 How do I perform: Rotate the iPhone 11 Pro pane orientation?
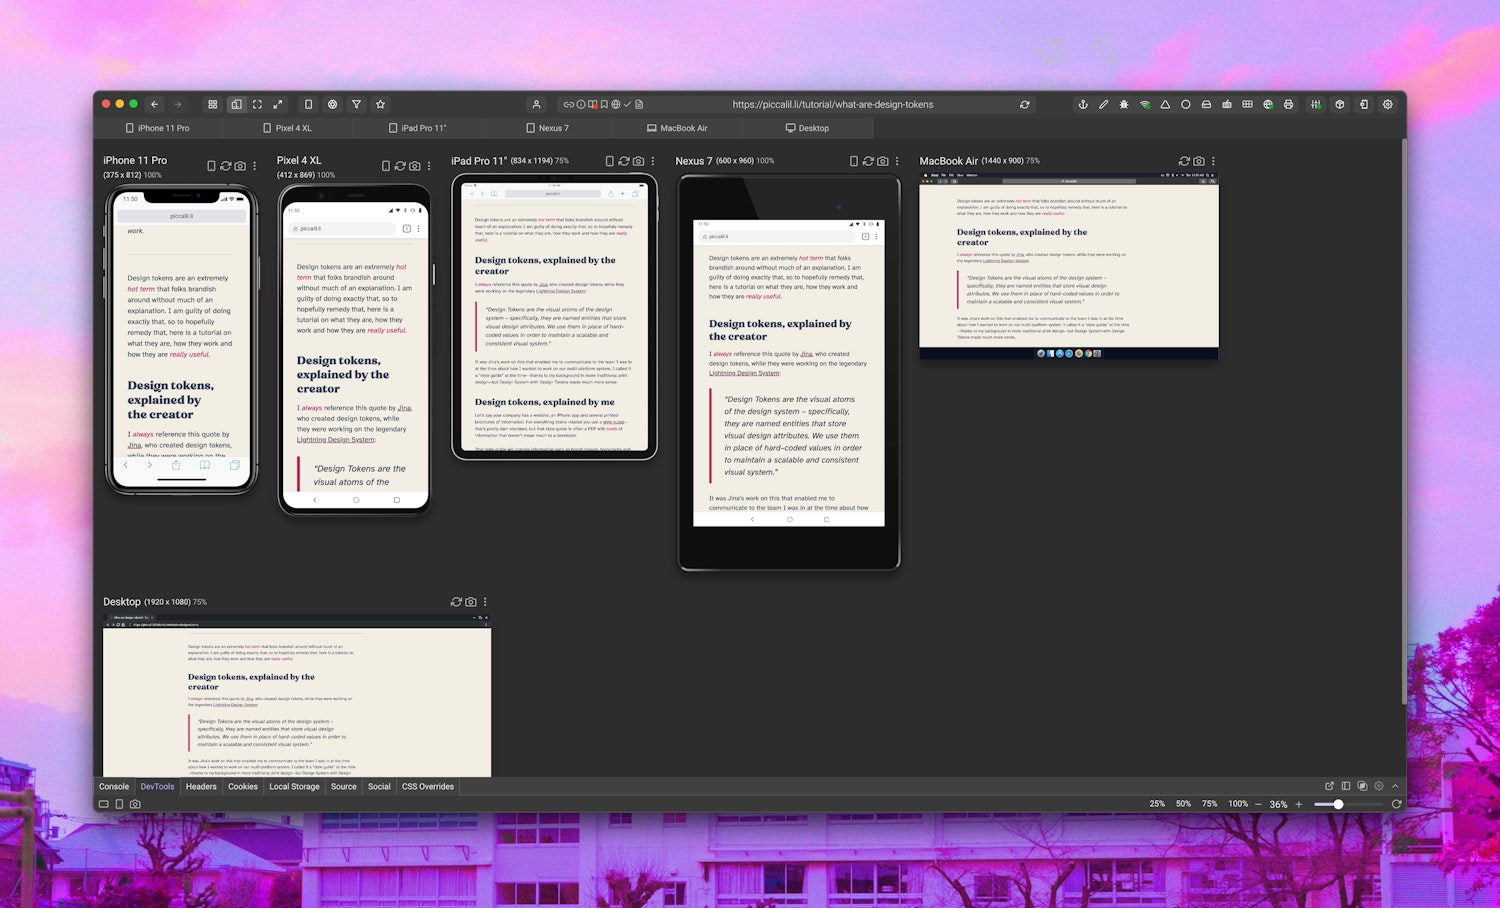tap(211, 166)
